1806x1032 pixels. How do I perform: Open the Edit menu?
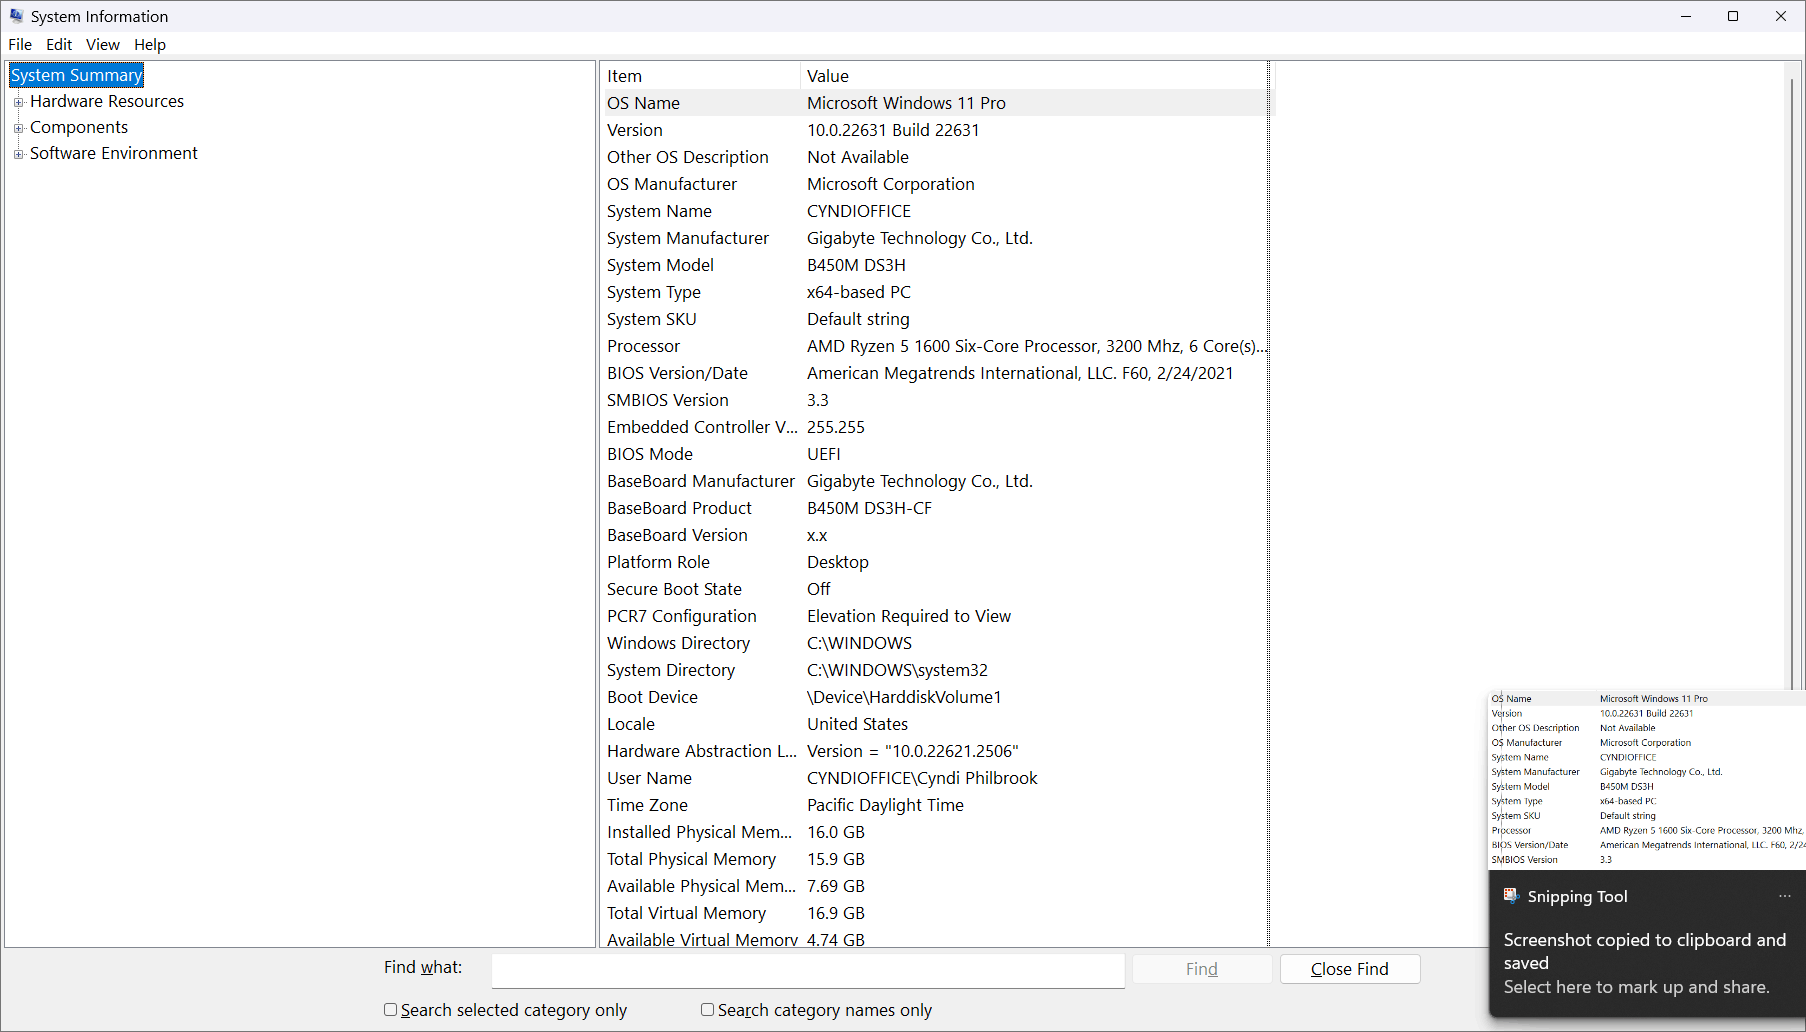(x=59, y=44)
